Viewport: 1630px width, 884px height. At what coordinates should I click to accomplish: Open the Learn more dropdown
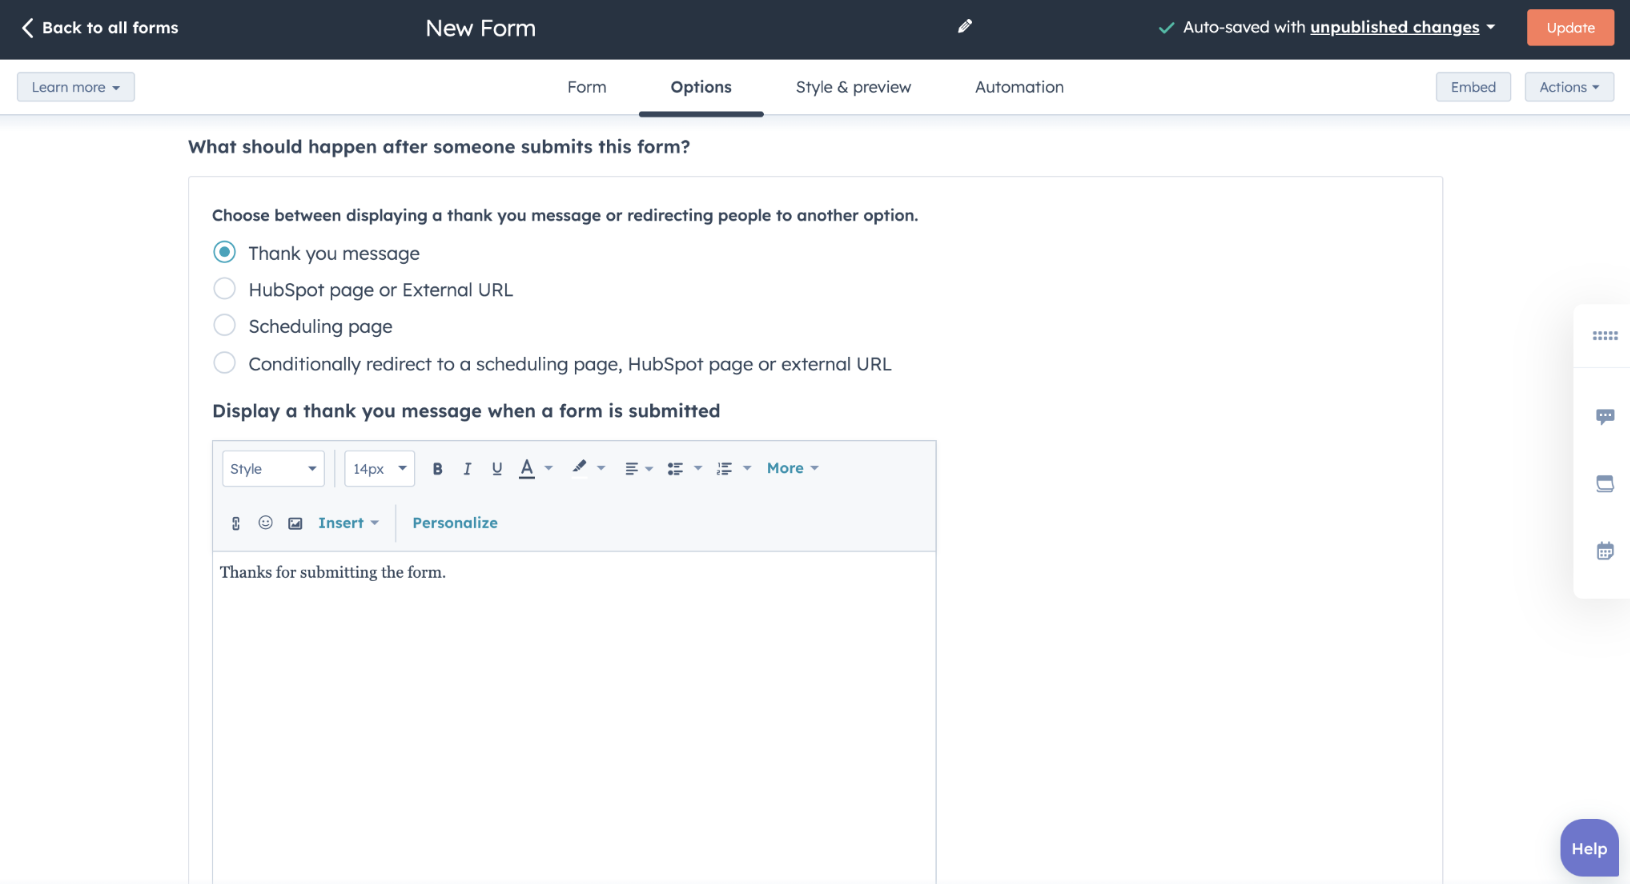pyautogui.click(x=76, y=87)
